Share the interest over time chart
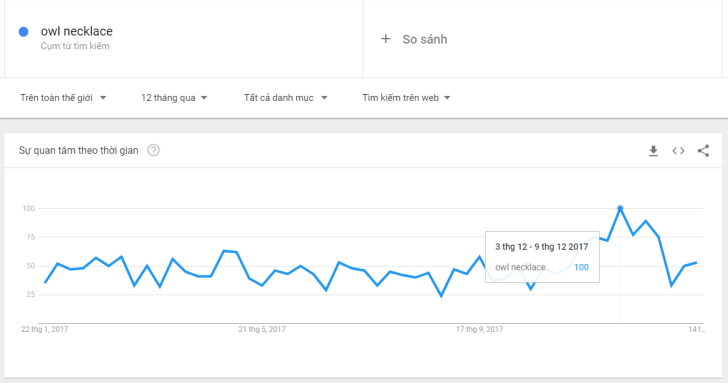The image size is (728, 383). (703, 151)
